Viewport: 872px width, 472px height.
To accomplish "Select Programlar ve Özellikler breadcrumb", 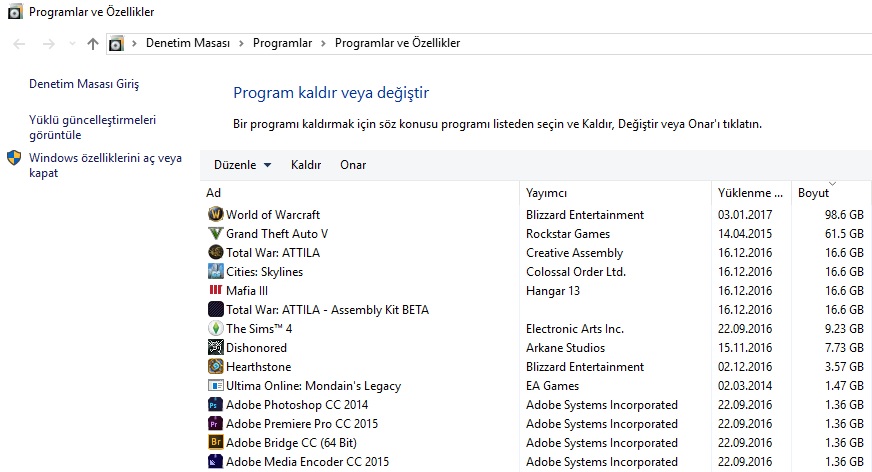I will click(x=398, y=43).
